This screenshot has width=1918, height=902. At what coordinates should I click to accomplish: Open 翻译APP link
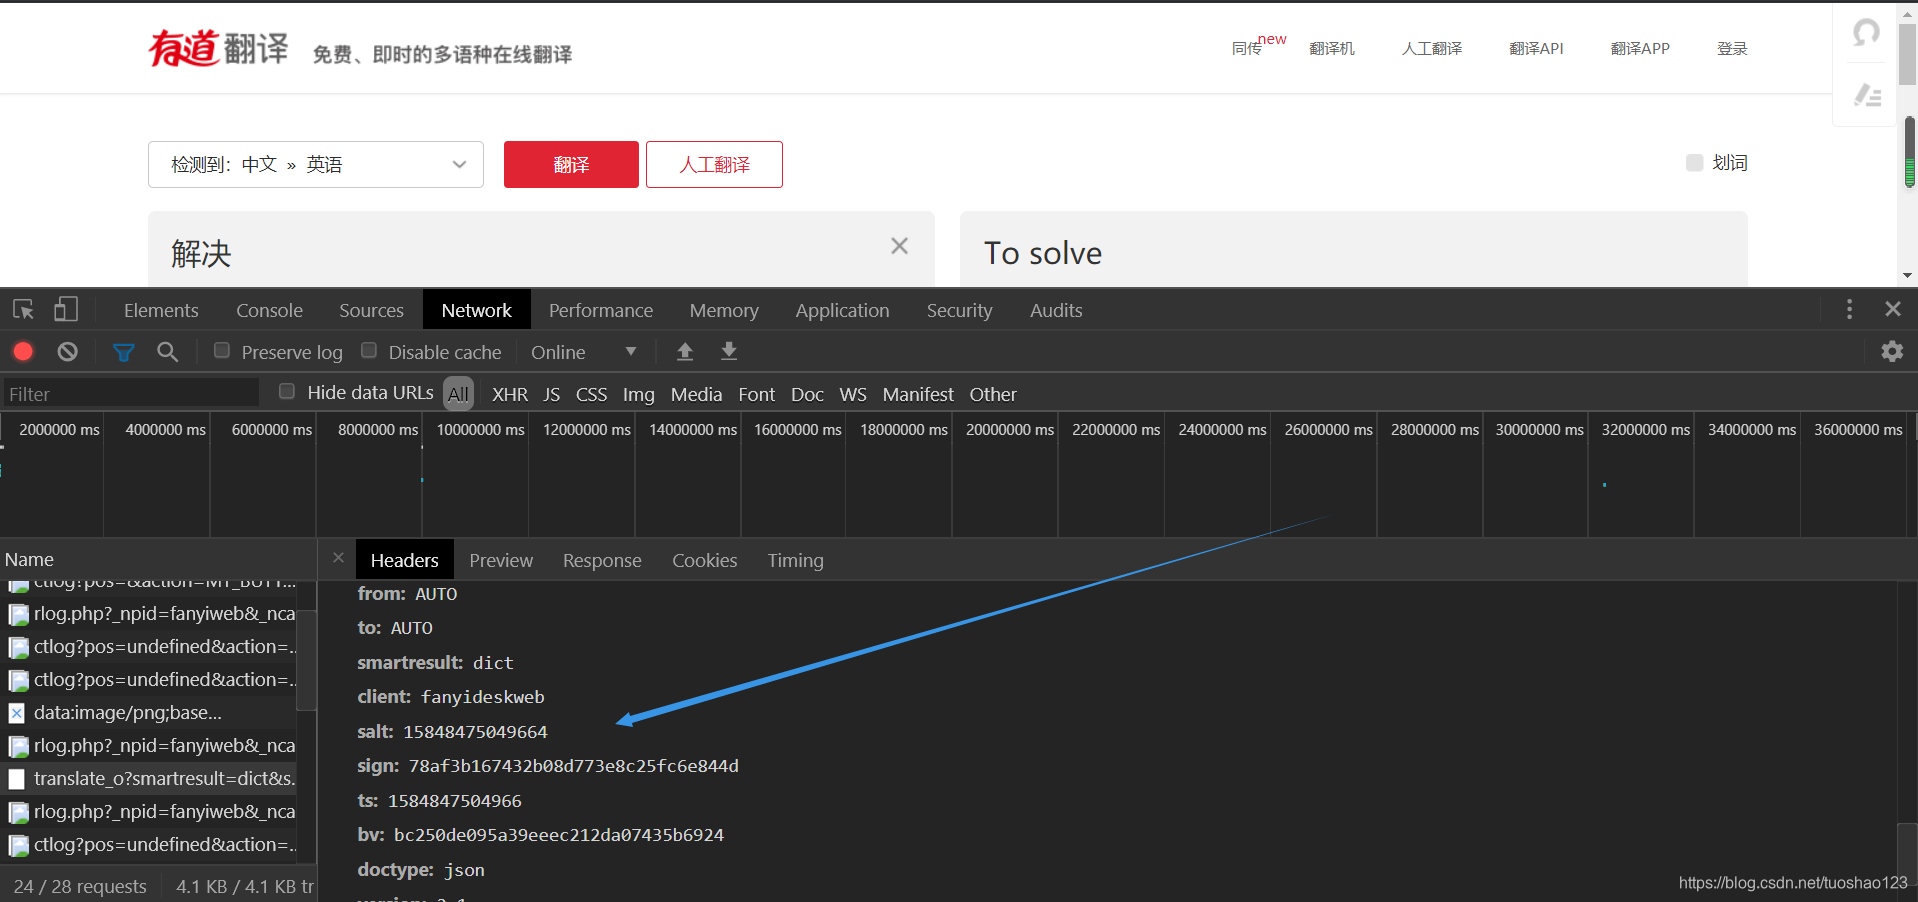click(x=1640, y=48)
